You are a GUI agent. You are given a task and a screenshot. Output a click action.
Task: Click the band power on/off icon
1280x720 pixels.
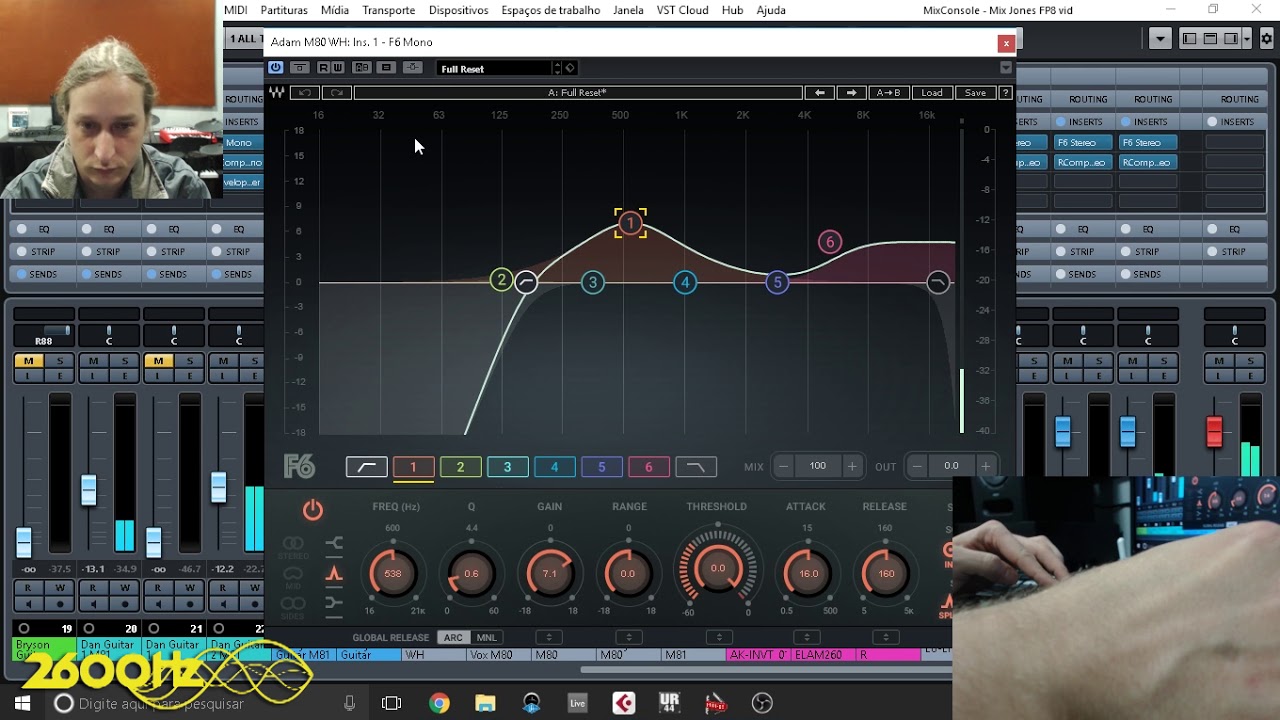pos(313,510)
